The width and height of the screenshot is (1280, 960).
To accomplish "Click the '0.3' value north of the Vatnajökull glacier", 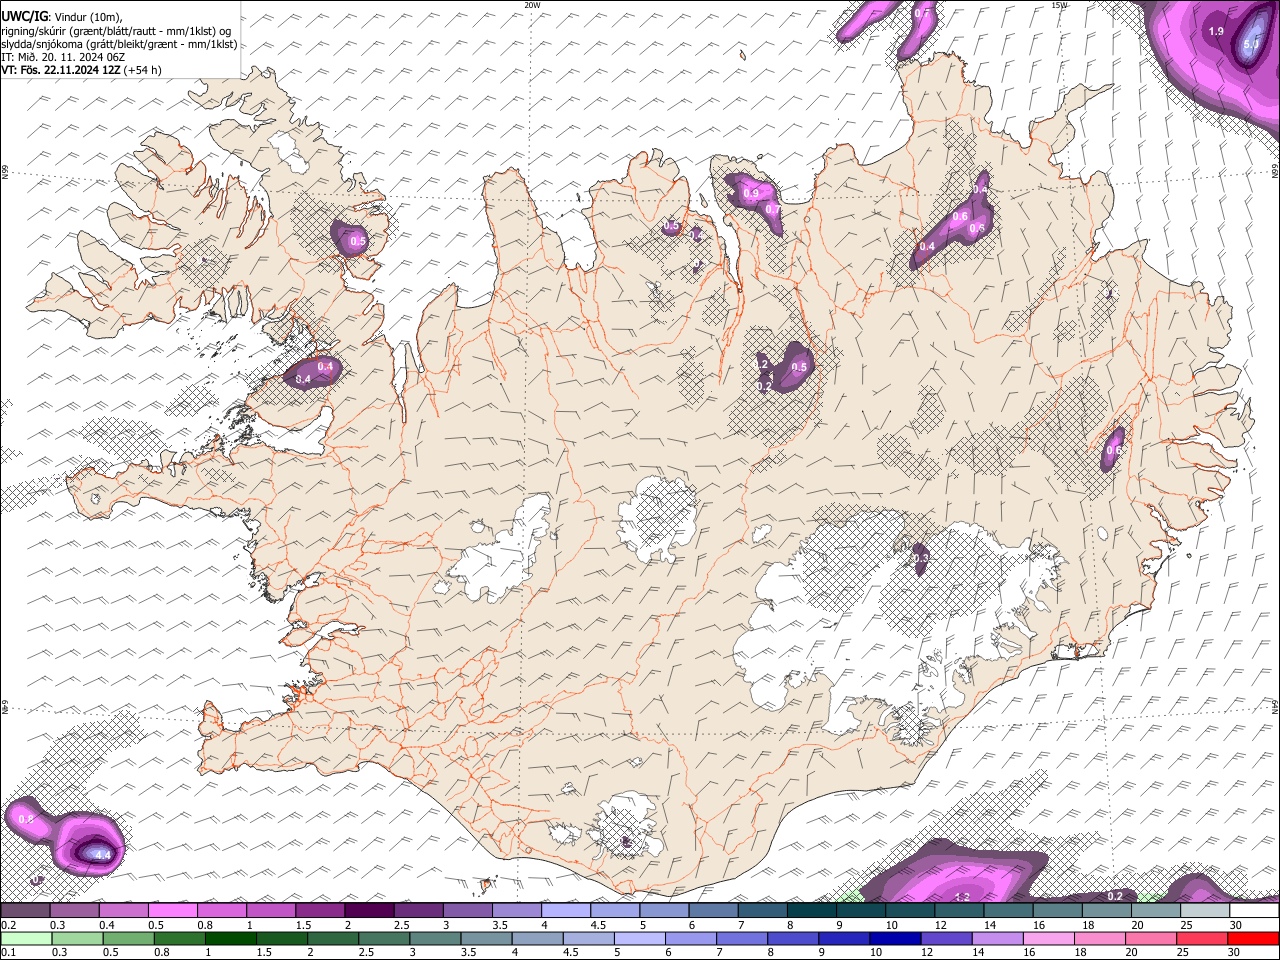I will [x=921, y=557].
